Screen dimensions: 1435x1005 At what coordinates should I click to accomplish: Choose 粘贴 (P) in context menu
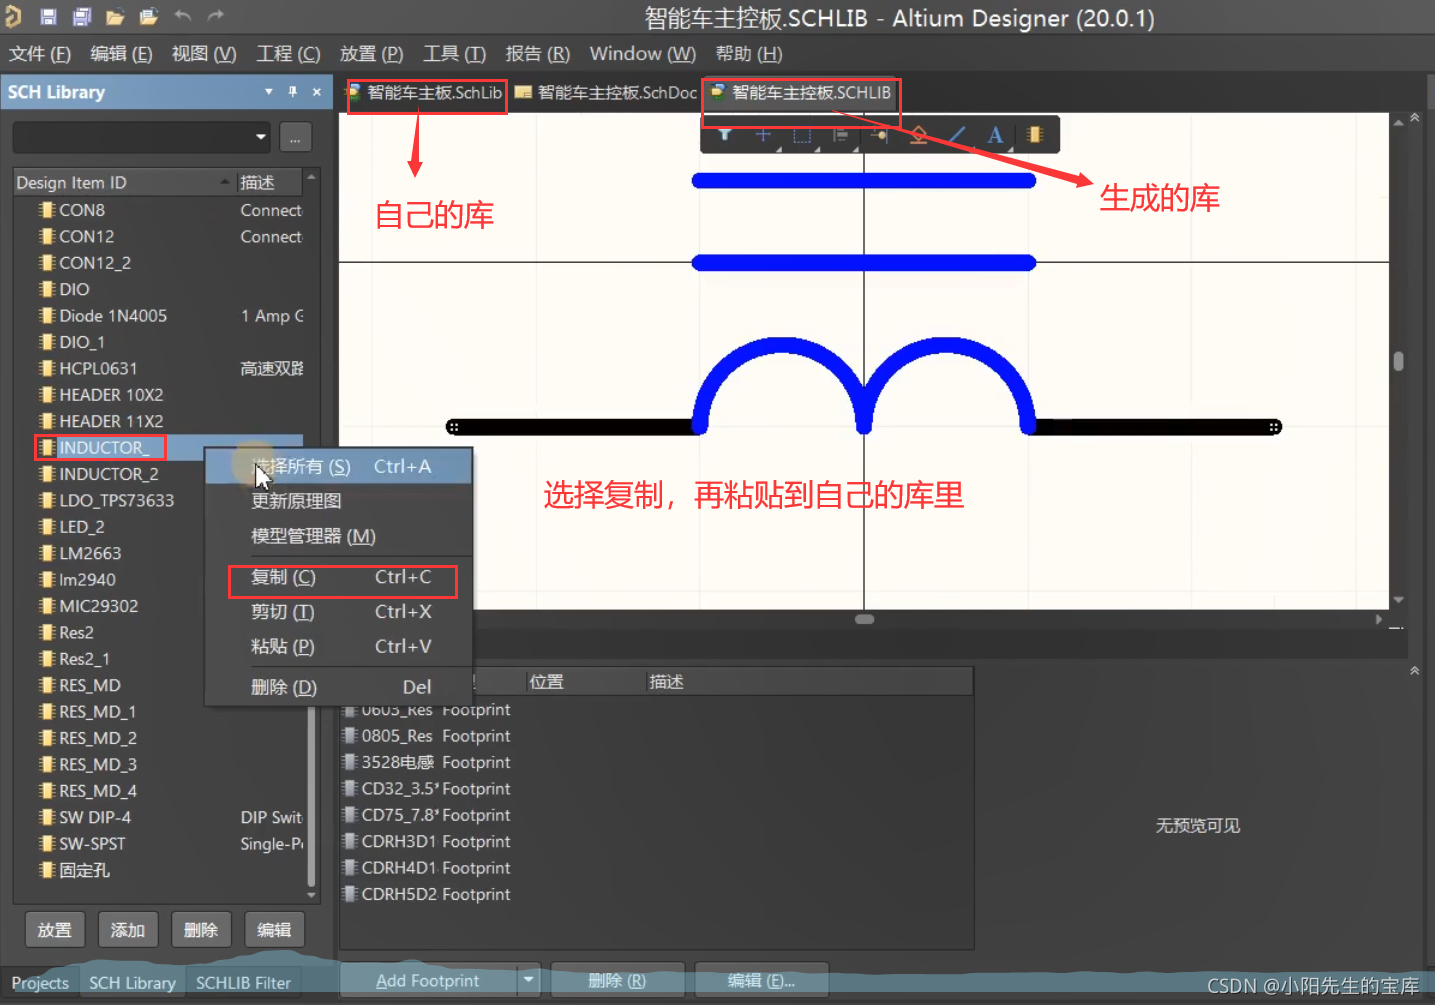pos(341,647)
